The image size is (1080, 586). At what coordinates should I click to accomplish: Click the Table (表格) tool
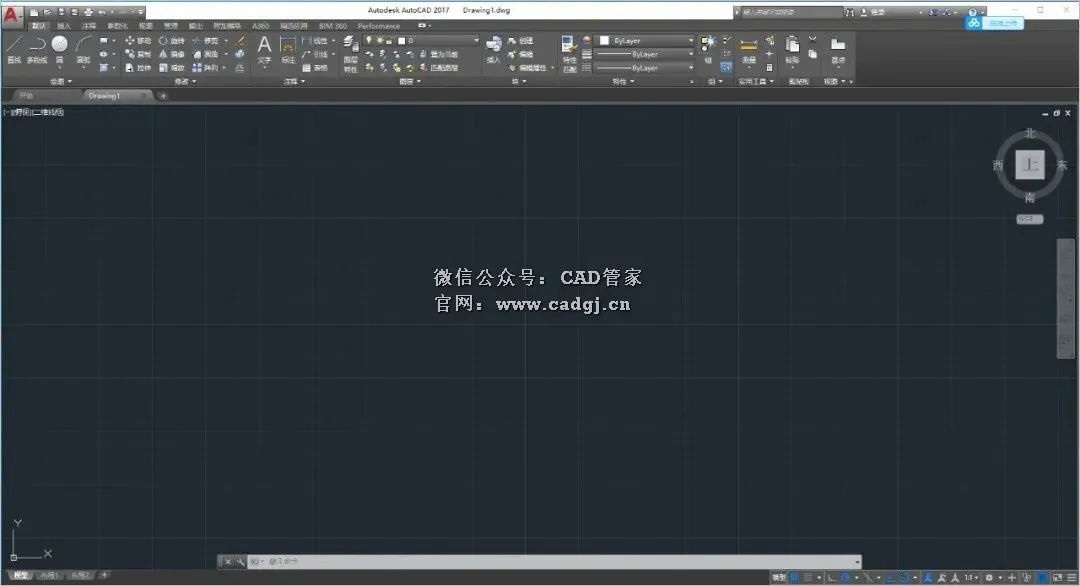coord(315,68)
